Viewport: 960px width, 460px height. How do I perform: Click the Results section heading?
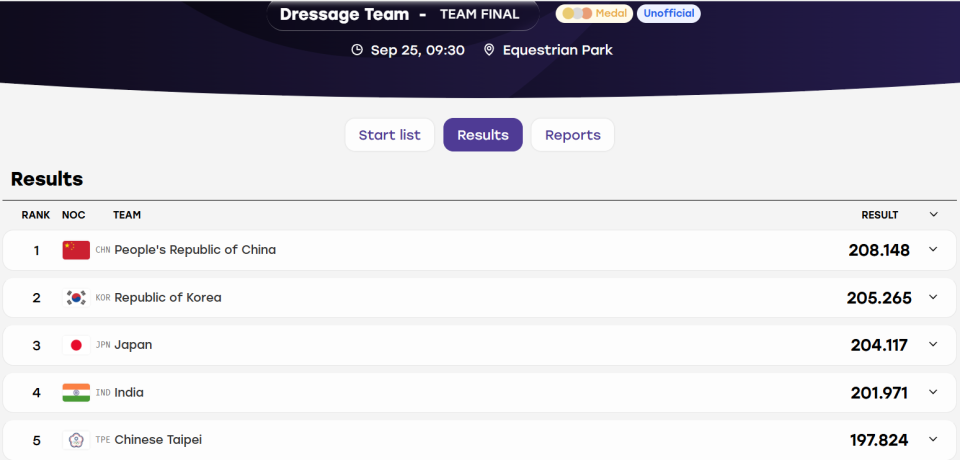click(x=47, y=179)
